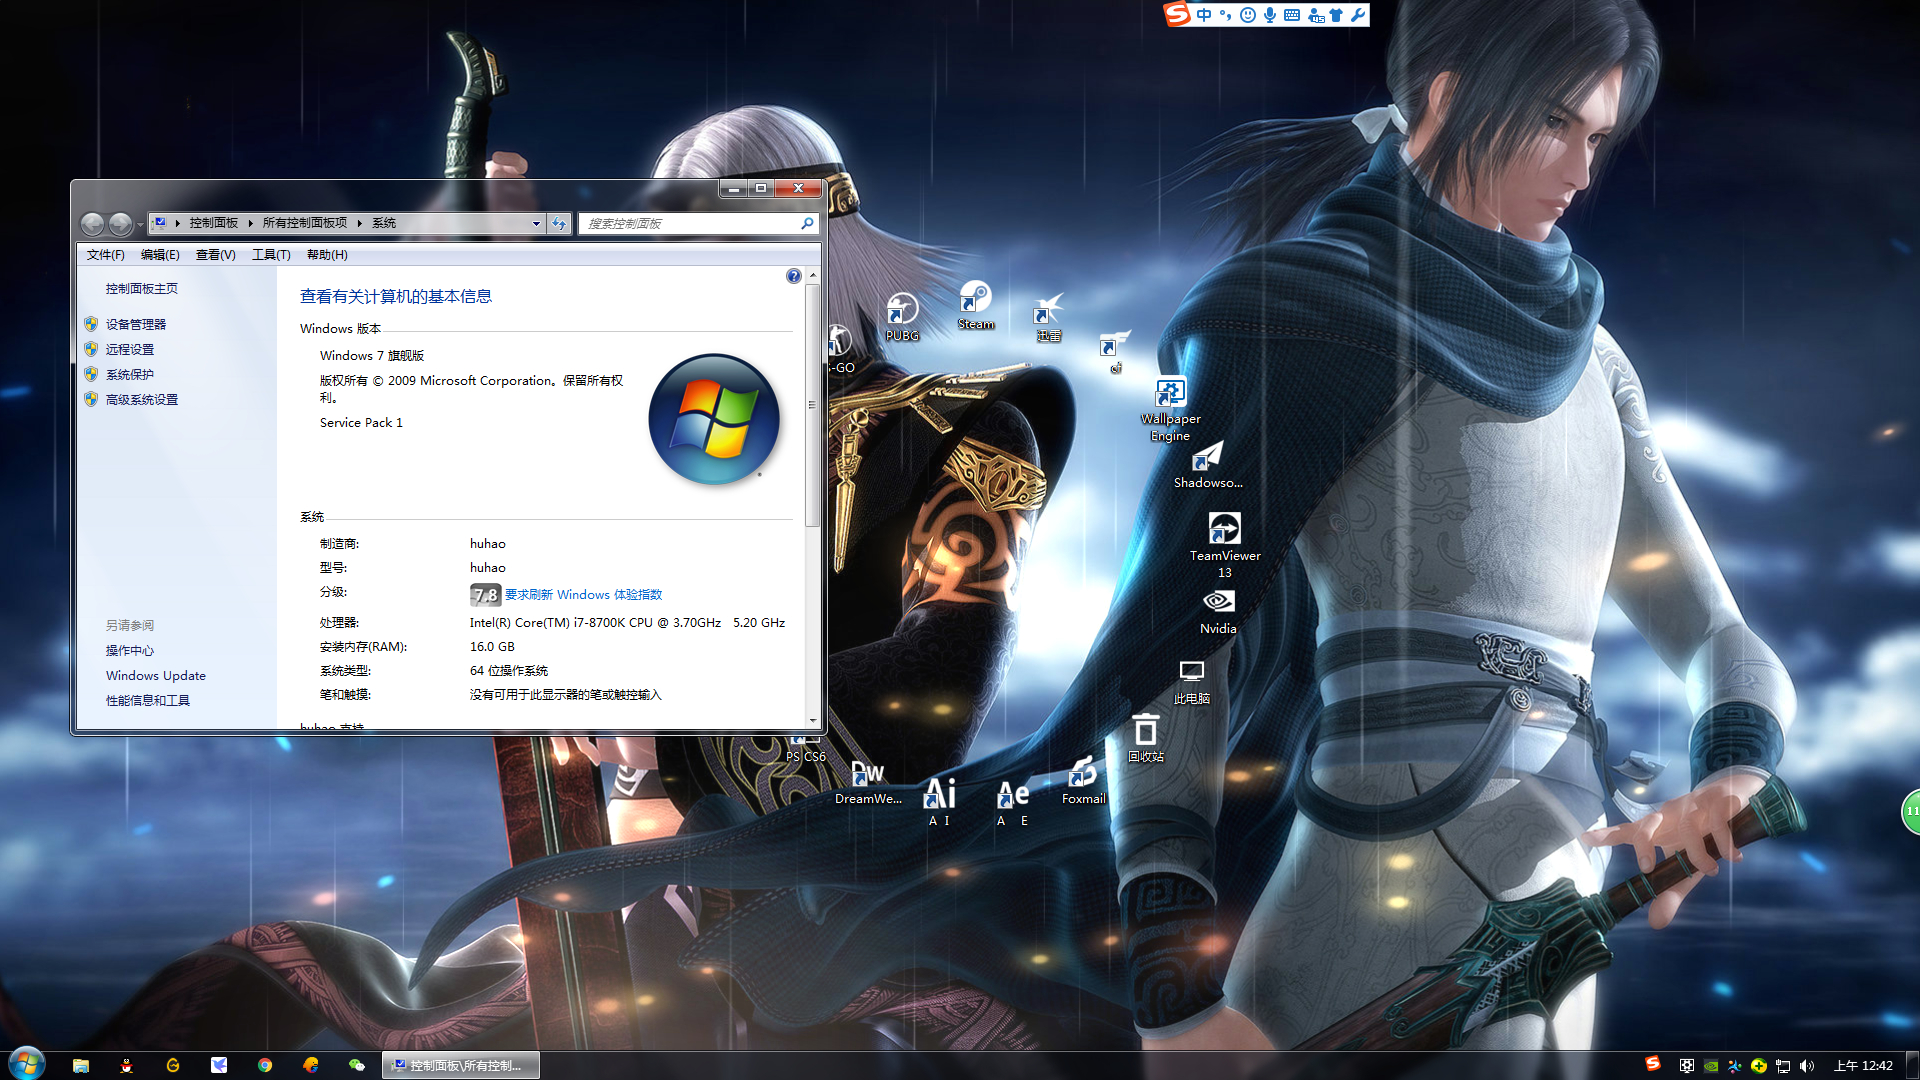Open 设备管理器 from the sidebar
Image resolution: width=1920 pixels, height=1080 pixels.
point(136,325)
